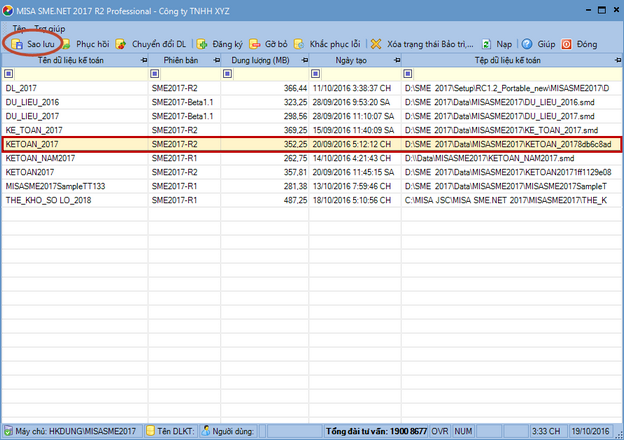
Task: Pin the Ngày tạo column
Action: pos(397,60)
